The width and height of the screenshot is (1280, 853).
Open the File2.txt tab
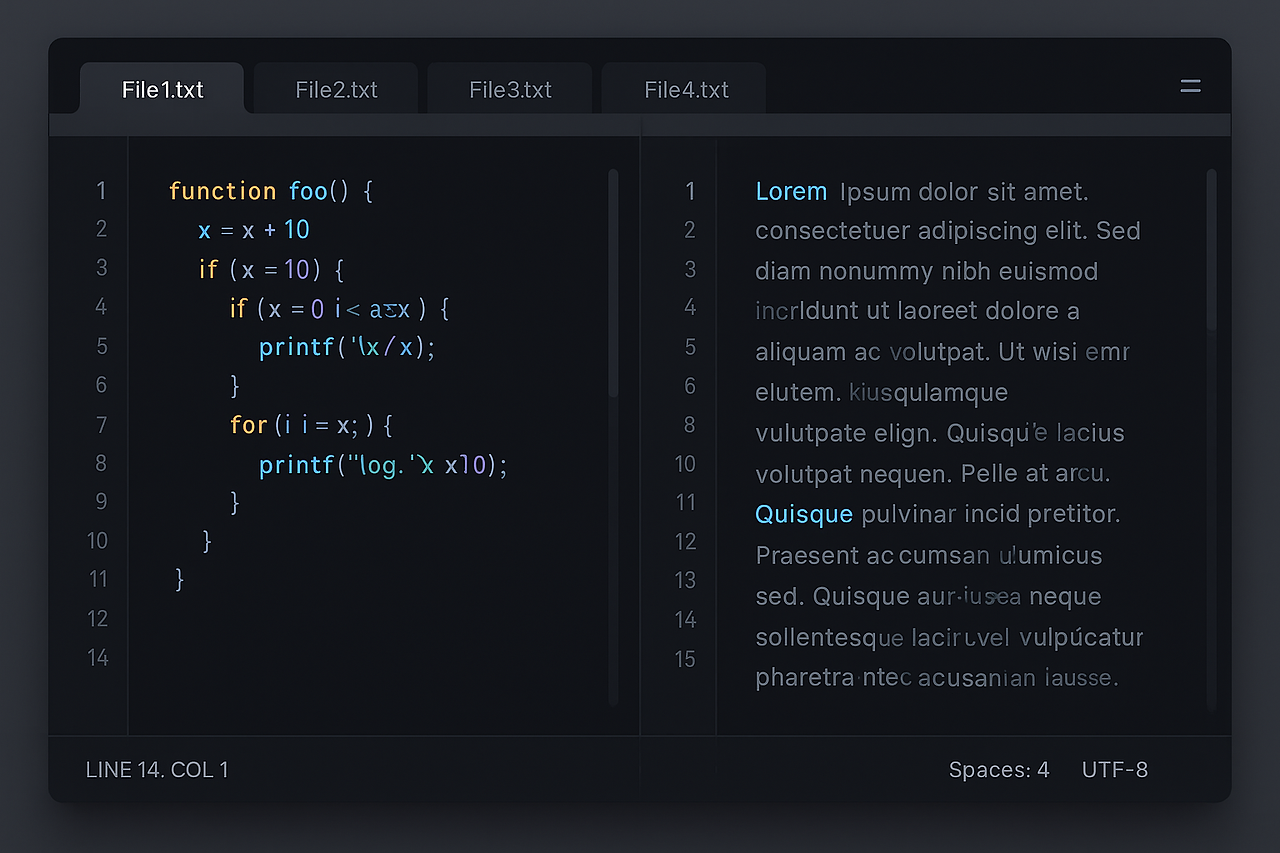point(336,89)
